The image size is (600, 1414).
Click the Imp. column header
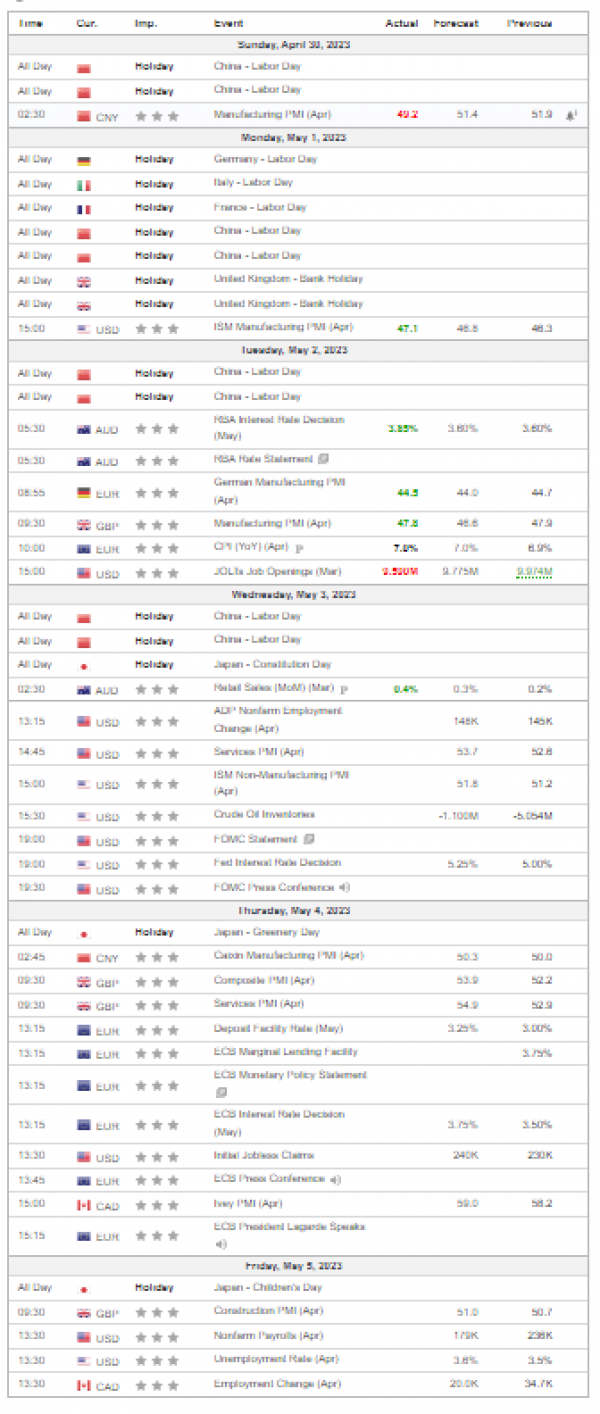tap(145, 23)
